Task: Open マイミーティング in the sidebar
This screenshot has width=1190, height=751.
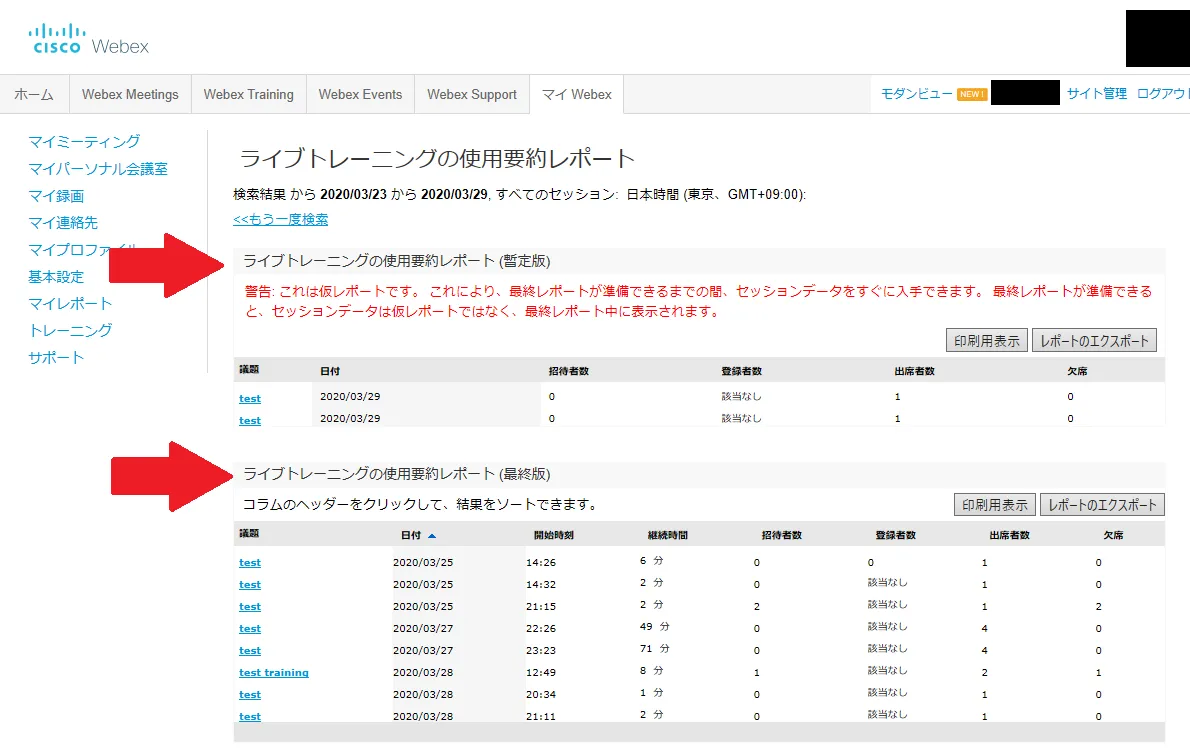Action: coord(84,141)
